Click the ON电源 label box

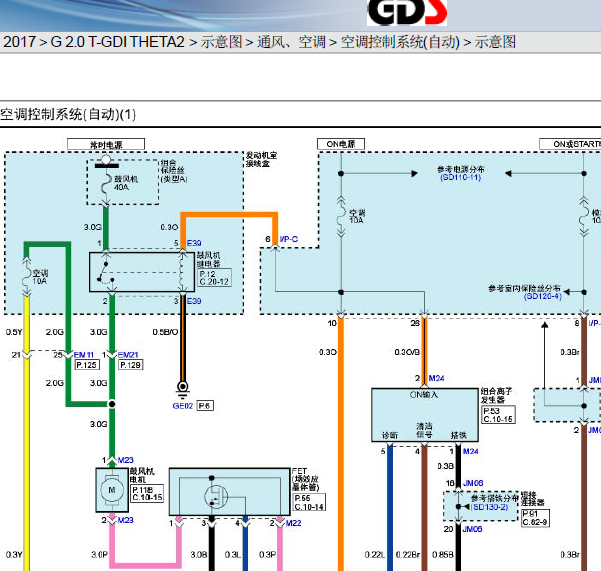341,144
